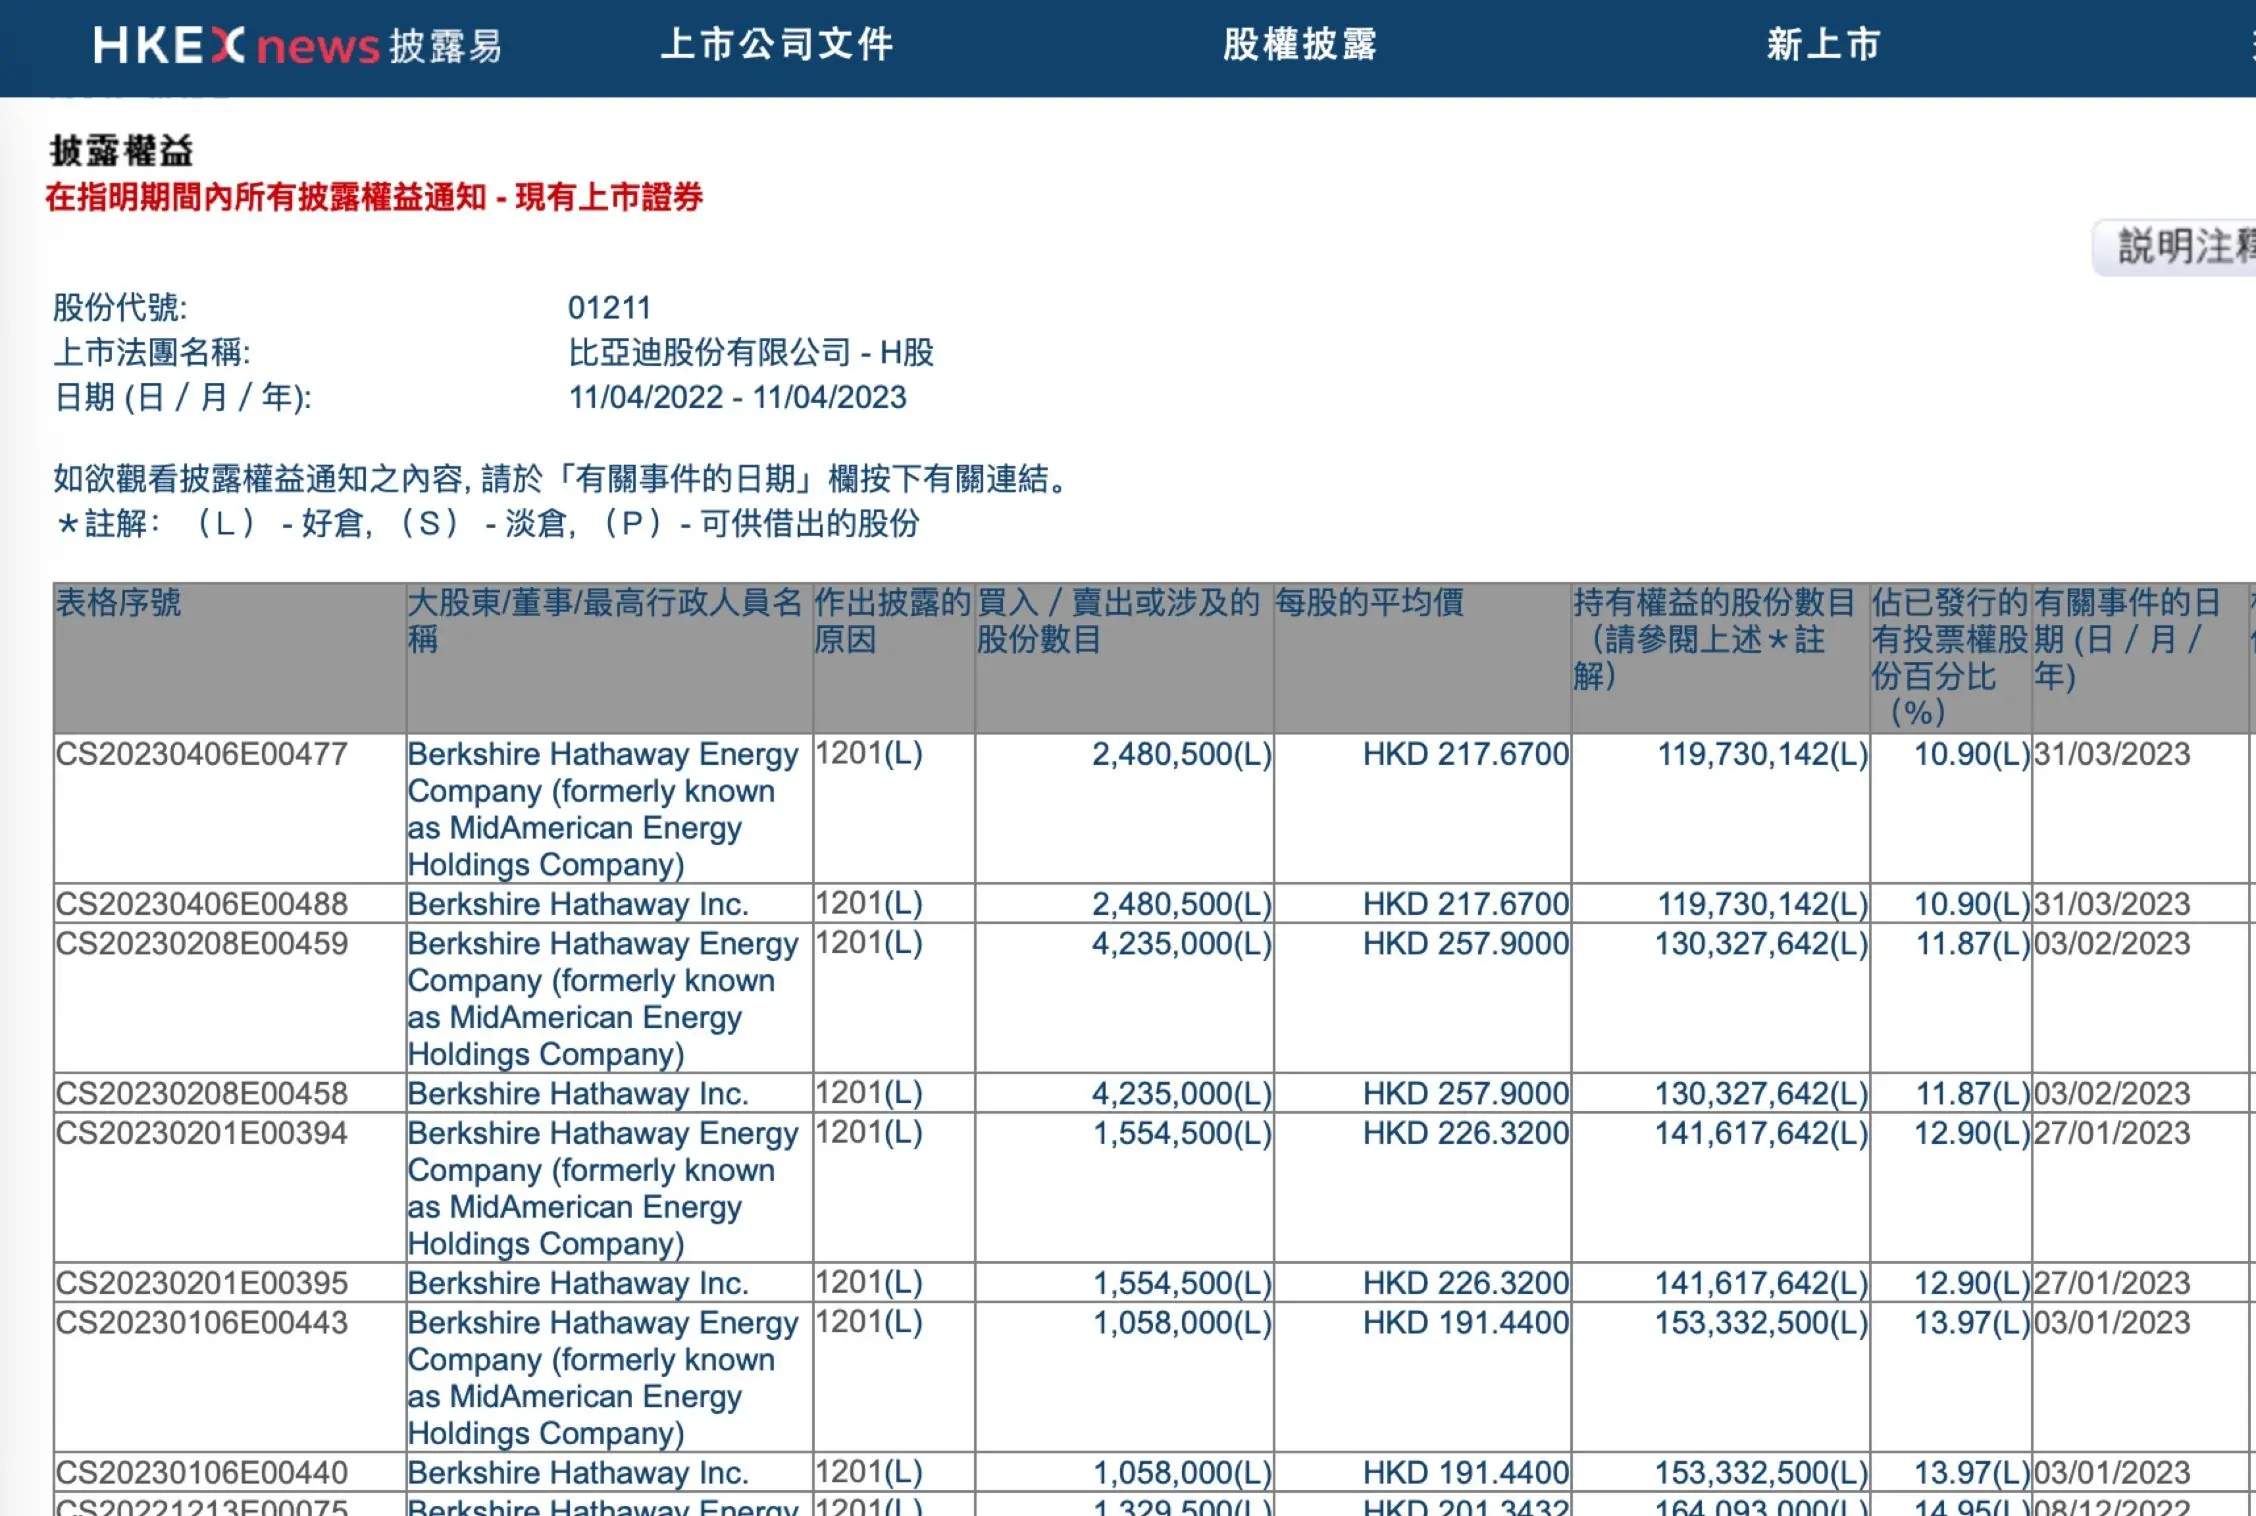The image size is (2256, 1516).
Task: Click average price HKD 257.9000 in CS20230208E00459 row
Action: point(1466,943)
